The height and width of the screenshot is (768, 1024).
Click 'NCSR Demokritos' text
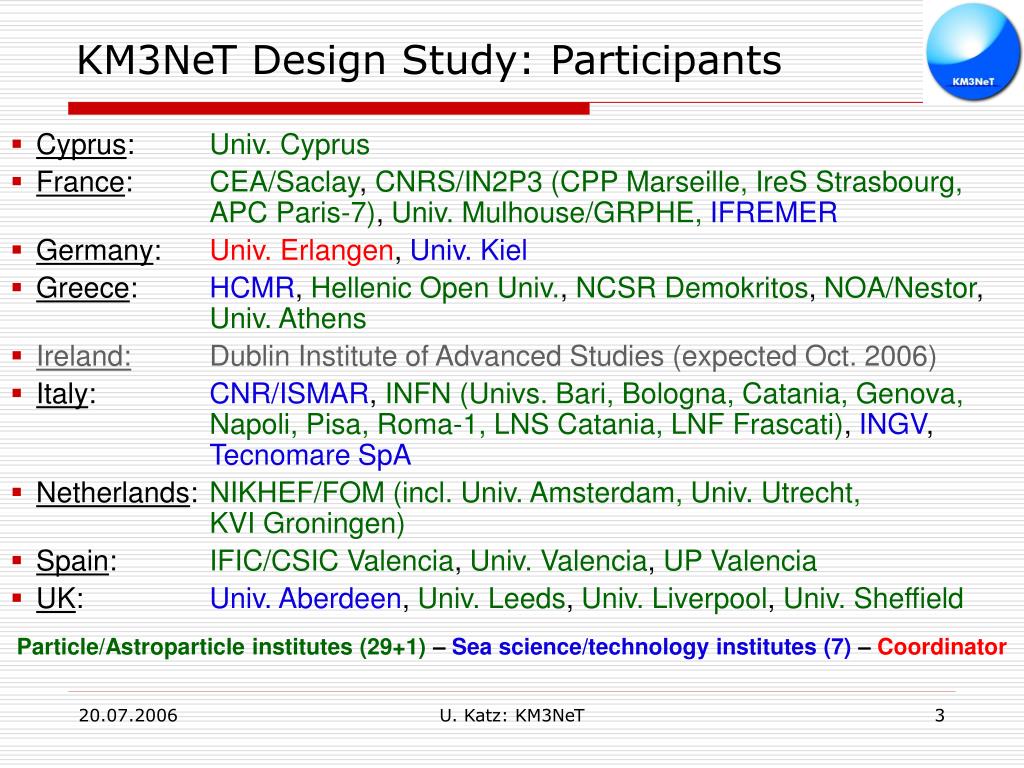(692, 288)
